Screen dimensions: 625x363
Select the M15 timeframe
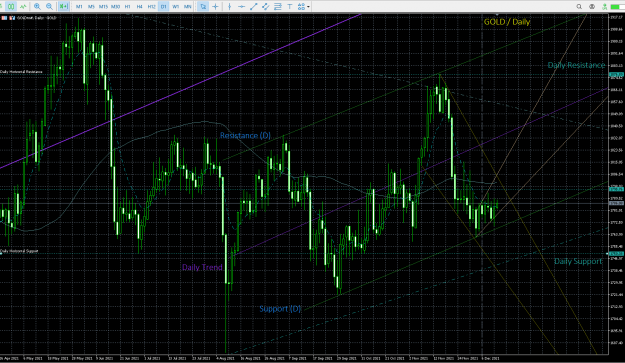(x=103, y=6)
